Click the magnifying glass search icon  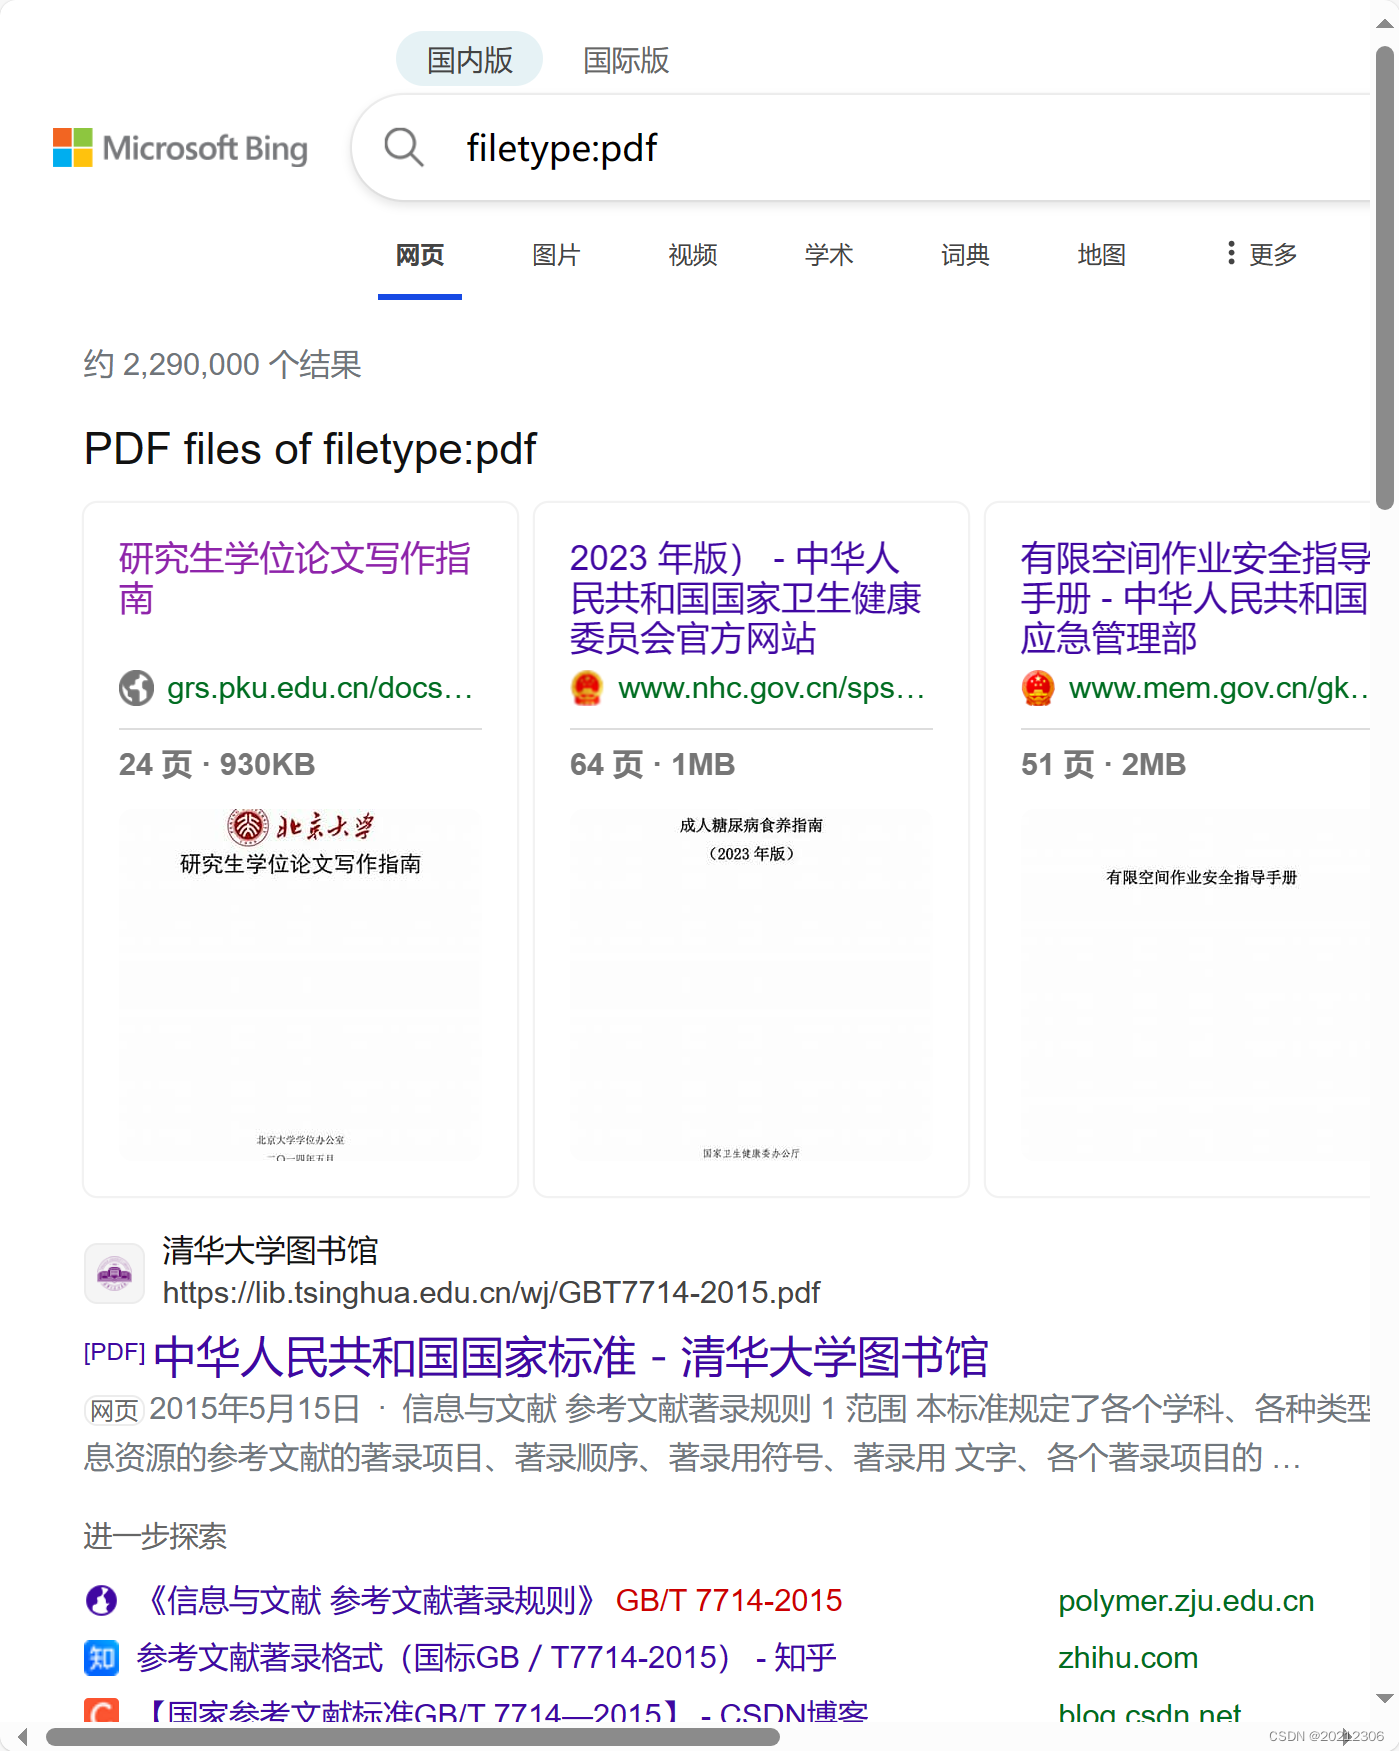(x=404, y=147)
